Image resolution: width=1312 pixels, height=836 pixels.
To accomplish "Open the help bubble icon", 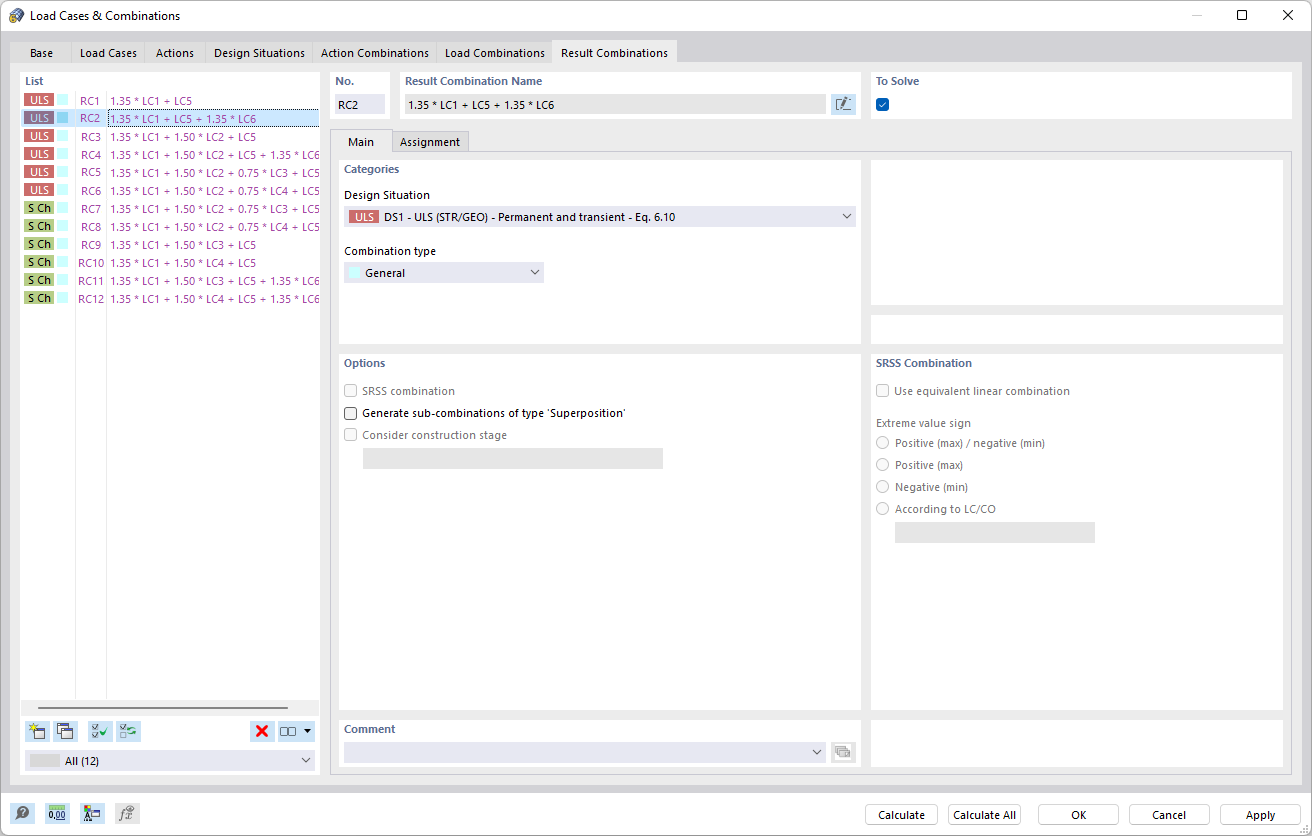I will [22, 814].
